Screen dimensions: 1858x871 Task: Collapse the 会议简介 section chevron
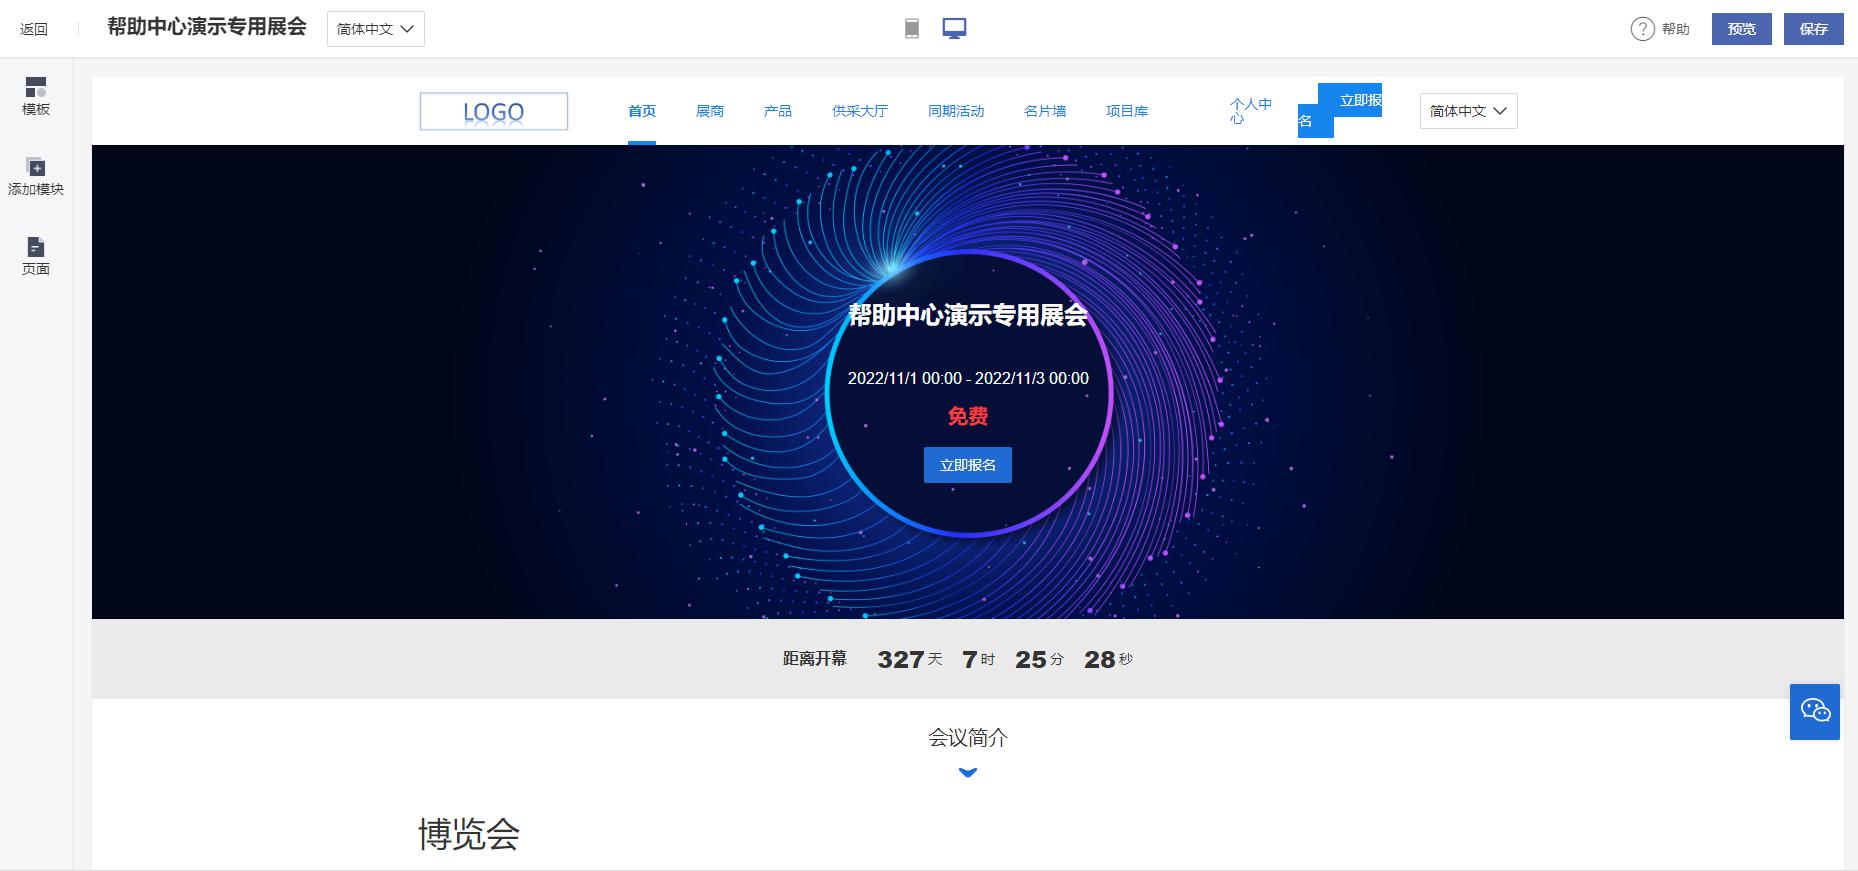967,772
